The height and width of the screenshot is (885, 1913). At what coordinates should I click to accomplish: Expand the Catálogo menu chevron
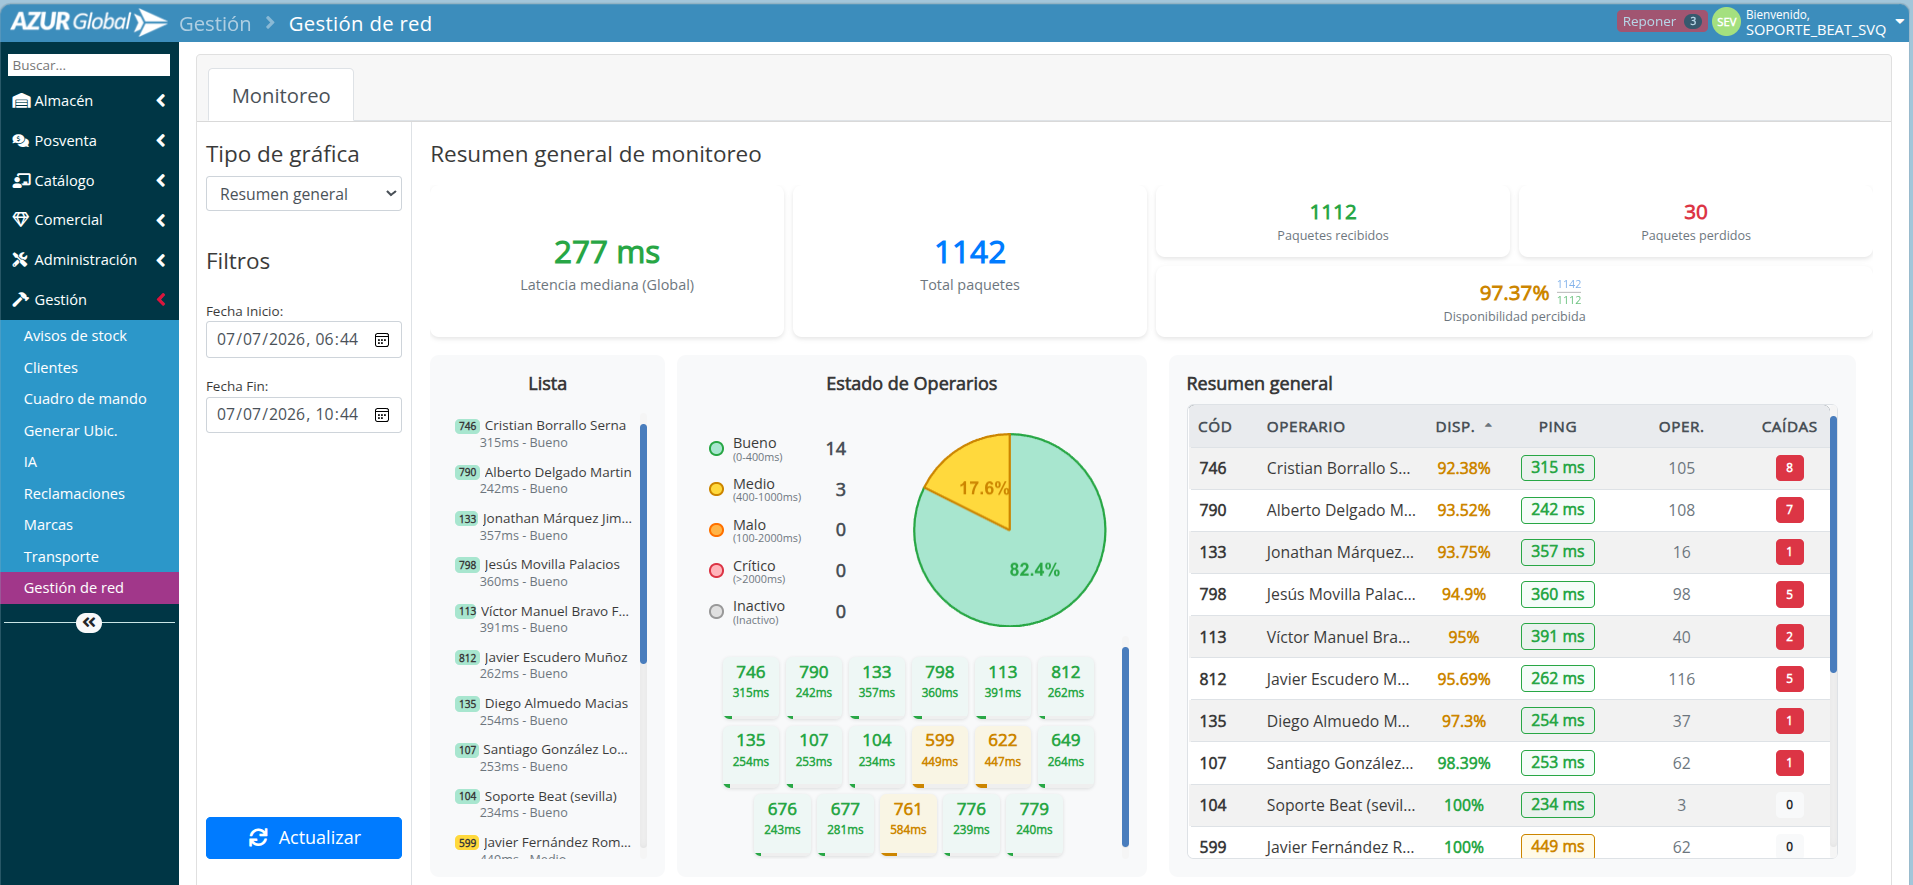(161, 180)
